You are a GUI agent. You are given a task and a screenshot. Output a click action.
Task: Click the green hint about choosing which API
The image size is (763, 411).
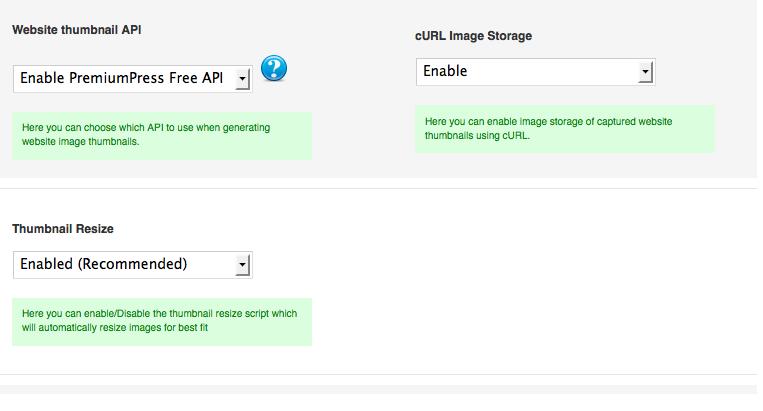[x=161, y=135]
